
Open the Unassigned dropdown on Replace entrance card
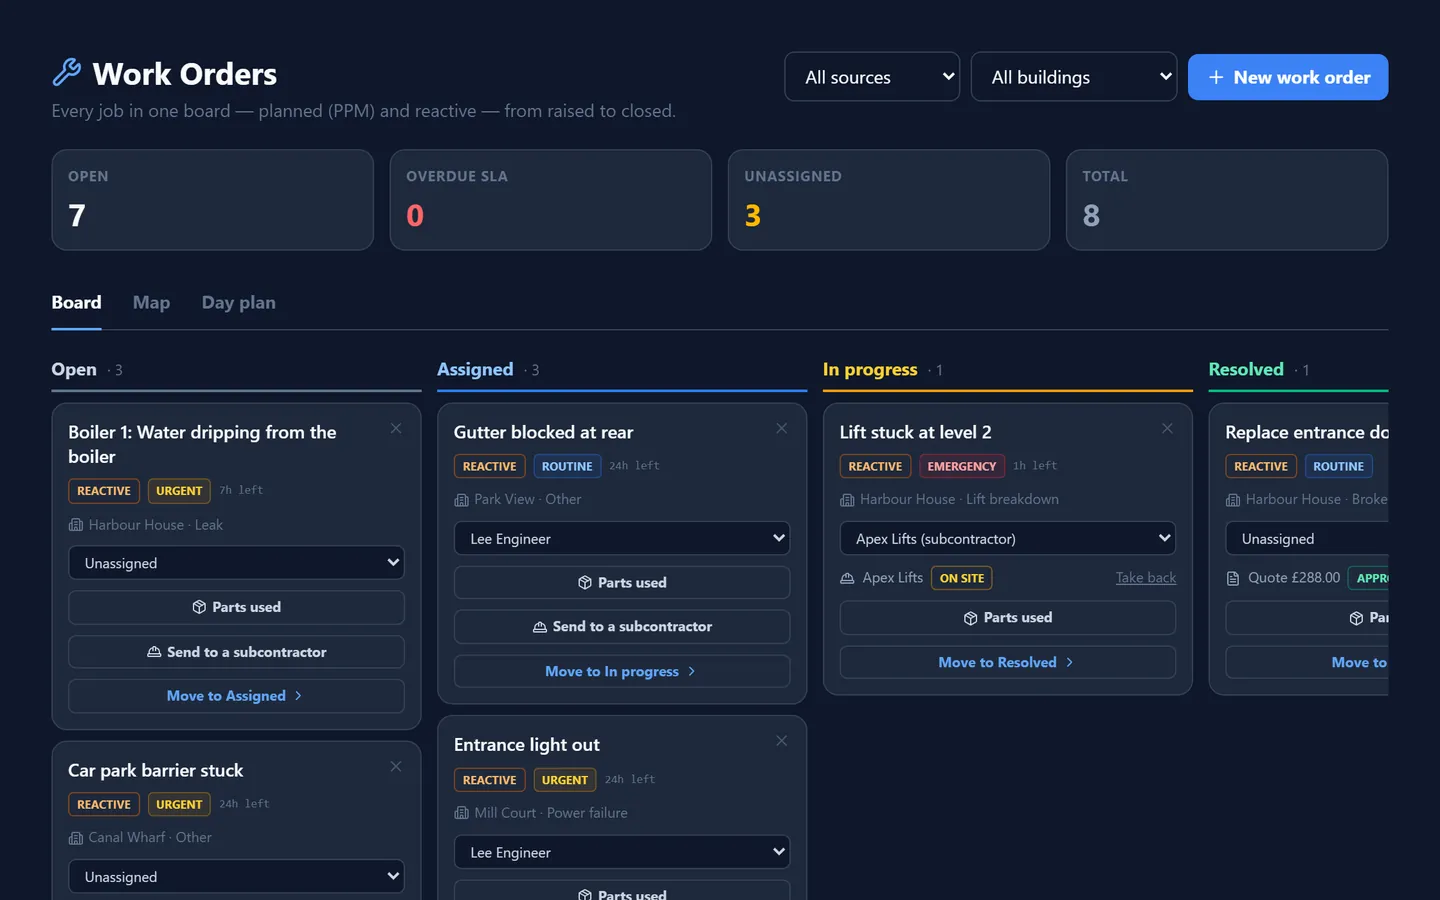[1307, 538]
